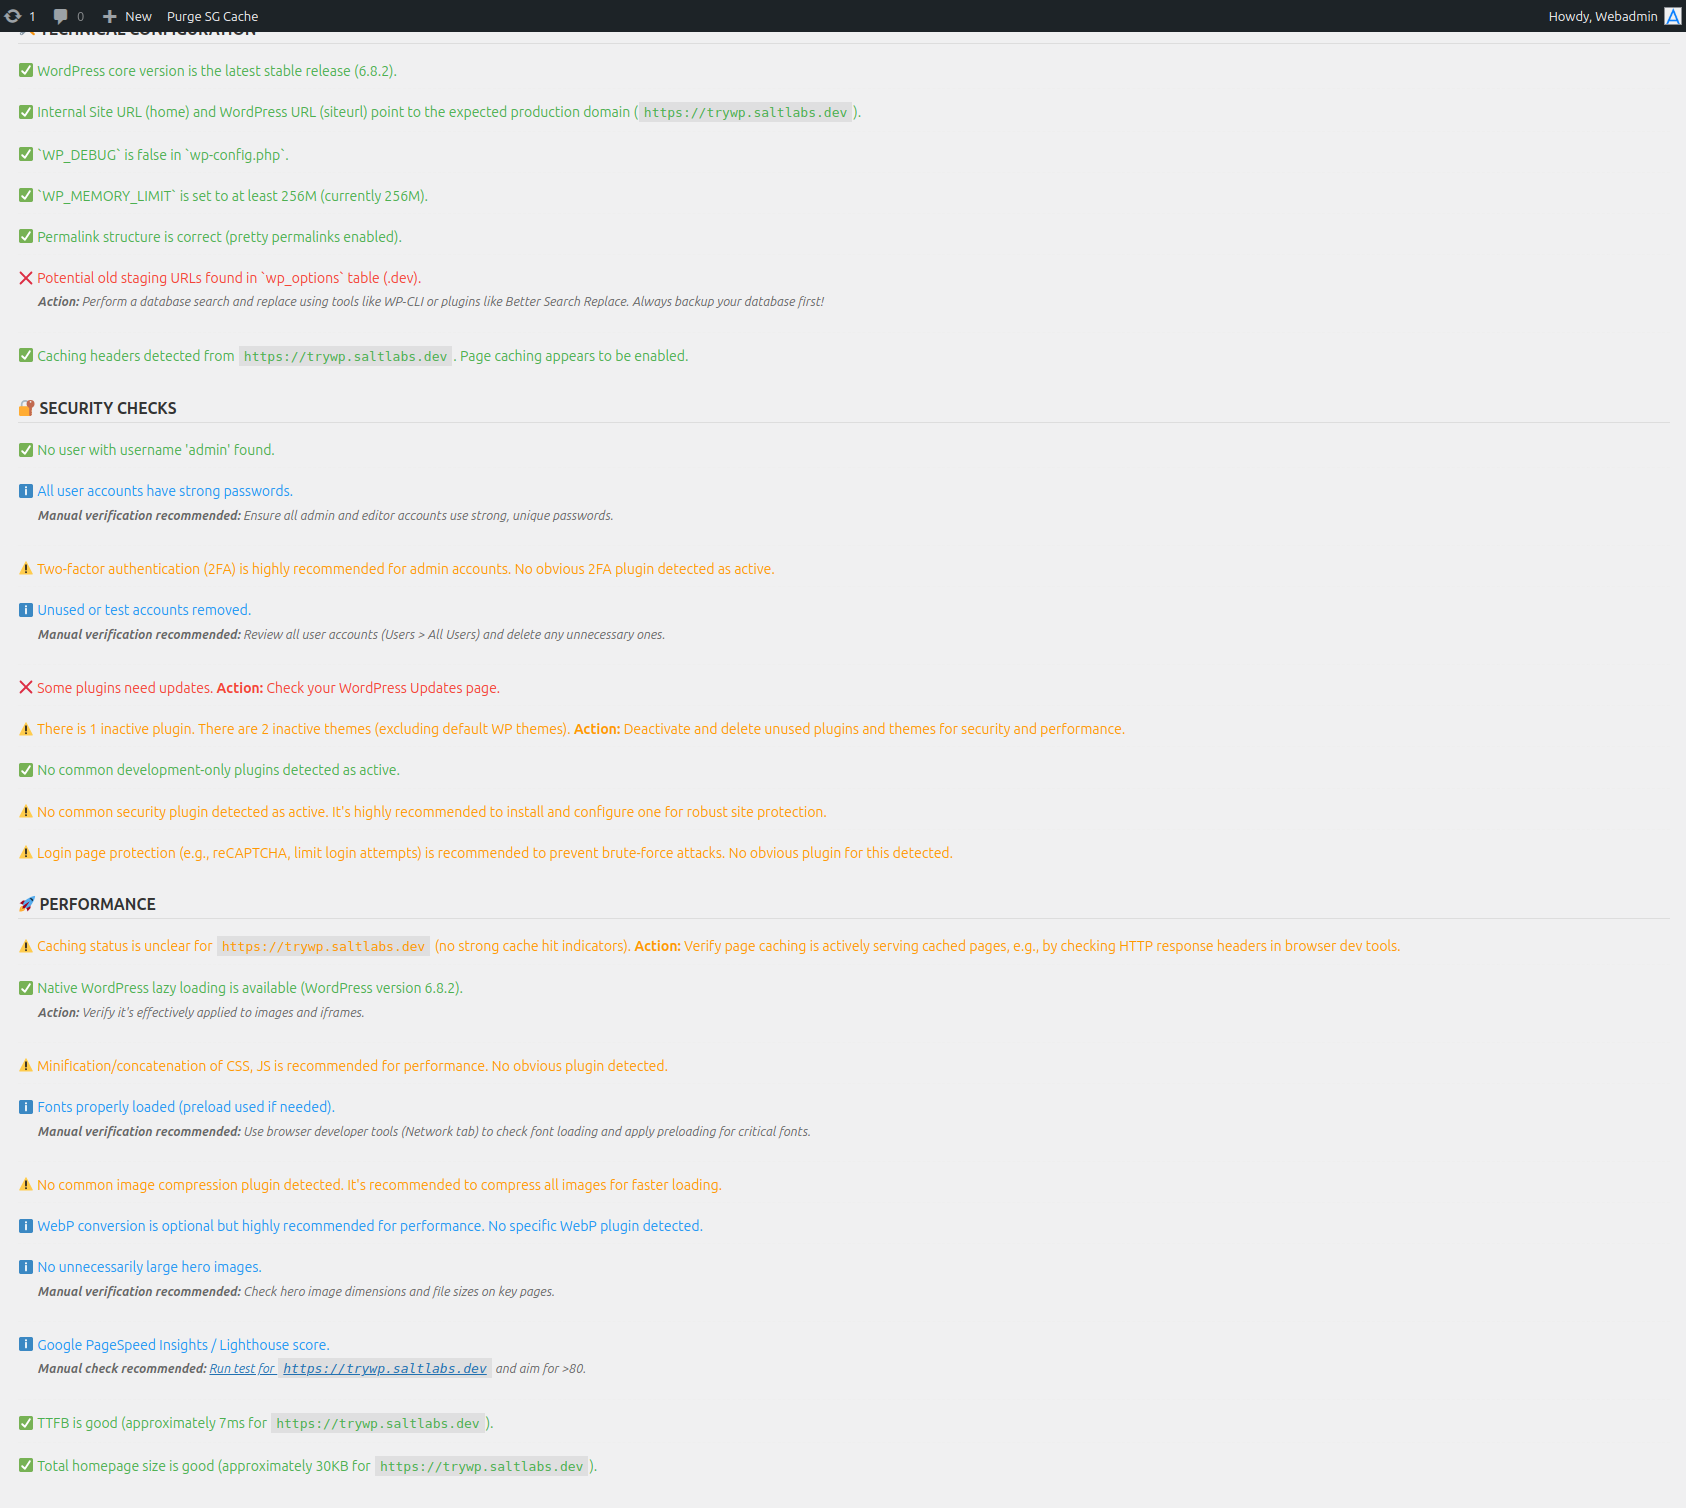
Task: Click the SECURITY CHECKS heading text
Action: point(108,408)
